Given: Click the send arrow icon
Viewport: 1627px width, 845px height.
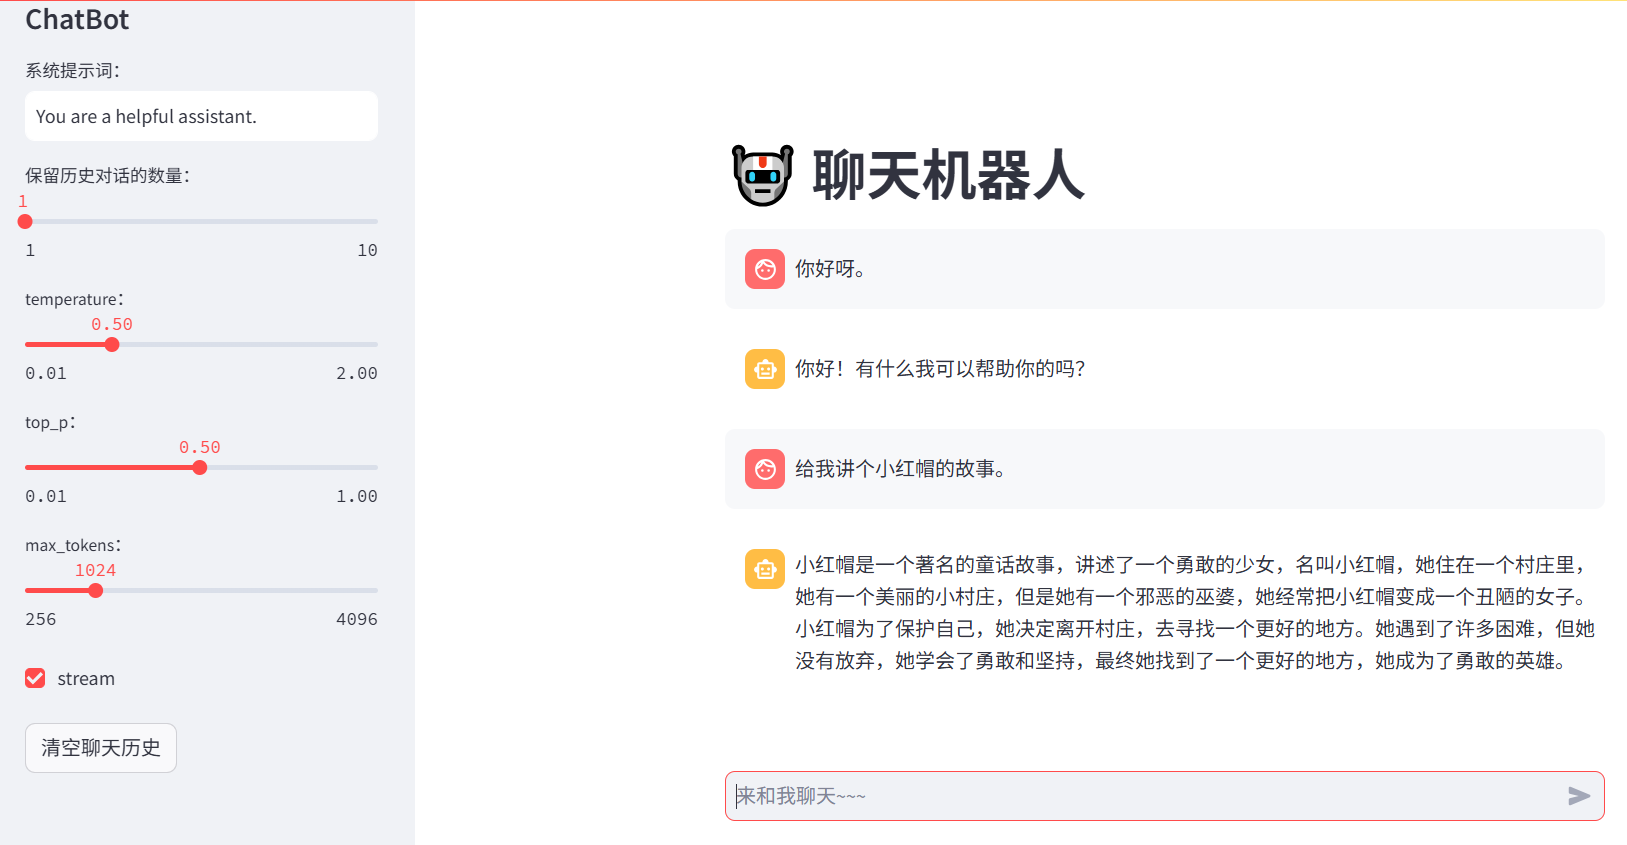Looking at the screenshot, I should pyautogui.click(x=1579, y=796).
